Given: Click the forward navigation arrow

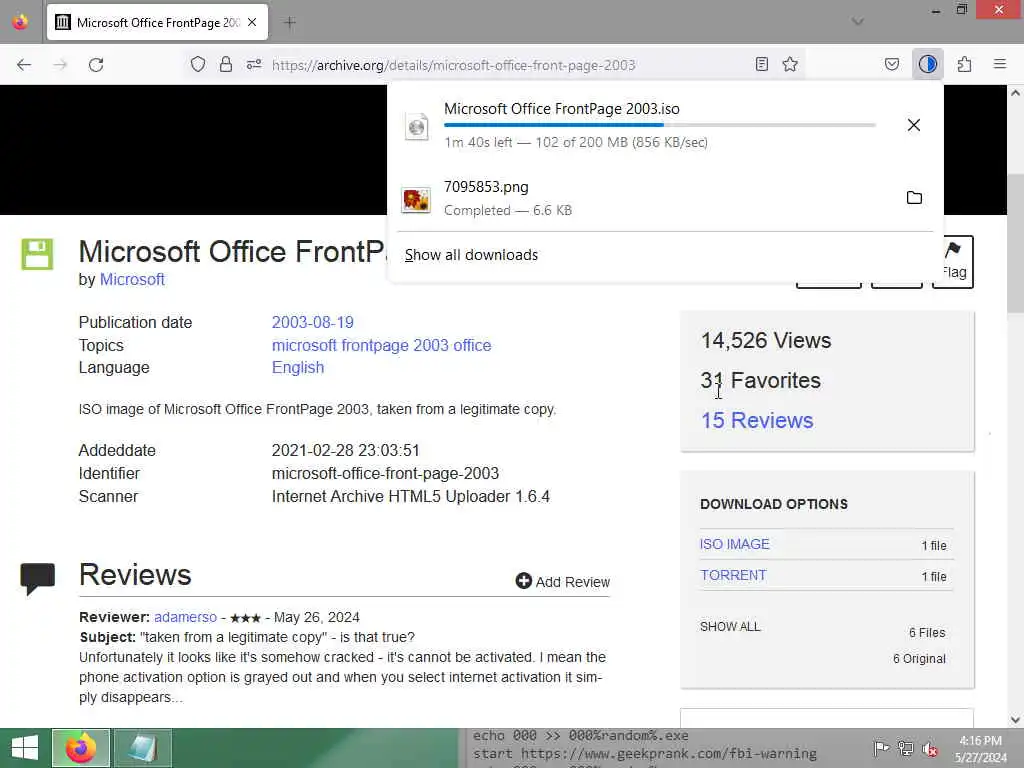Looking at the screenshot, I should (x=60, y=65).
